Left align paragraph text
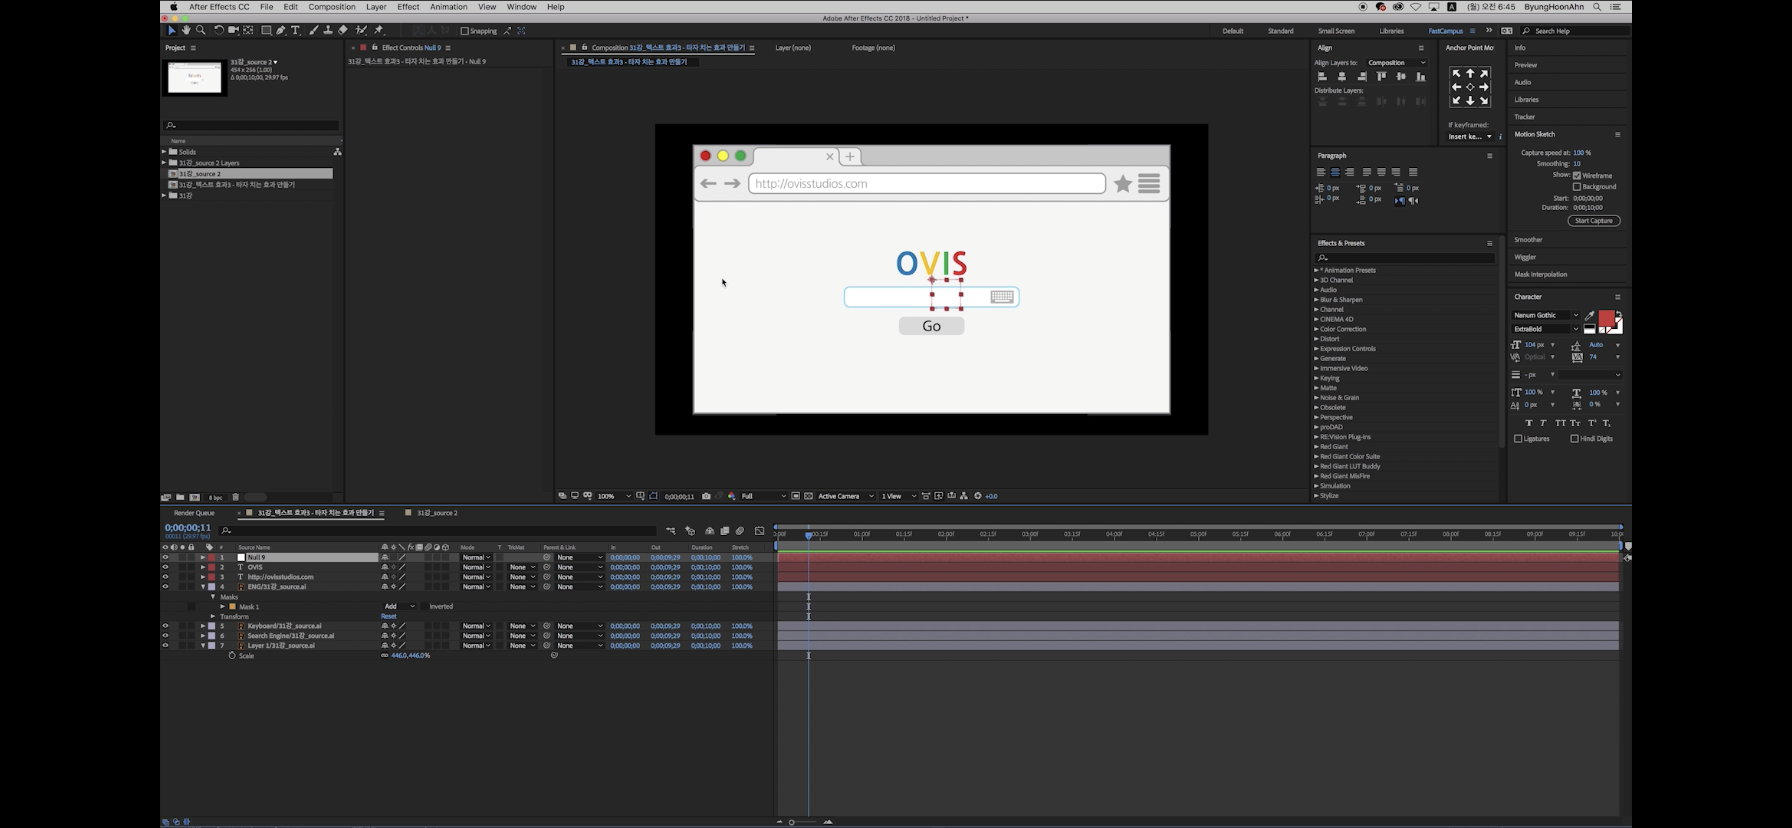Image resolution: width=1792 pixels, height=828 pixels. tap(1321, 172)
